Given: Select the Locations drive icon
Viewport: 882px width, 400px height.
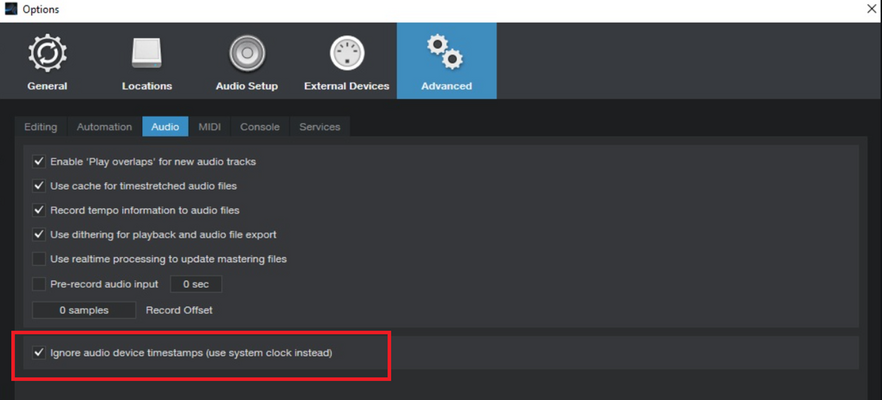Looking at the screenshot, I should click(x=147, y=54).
